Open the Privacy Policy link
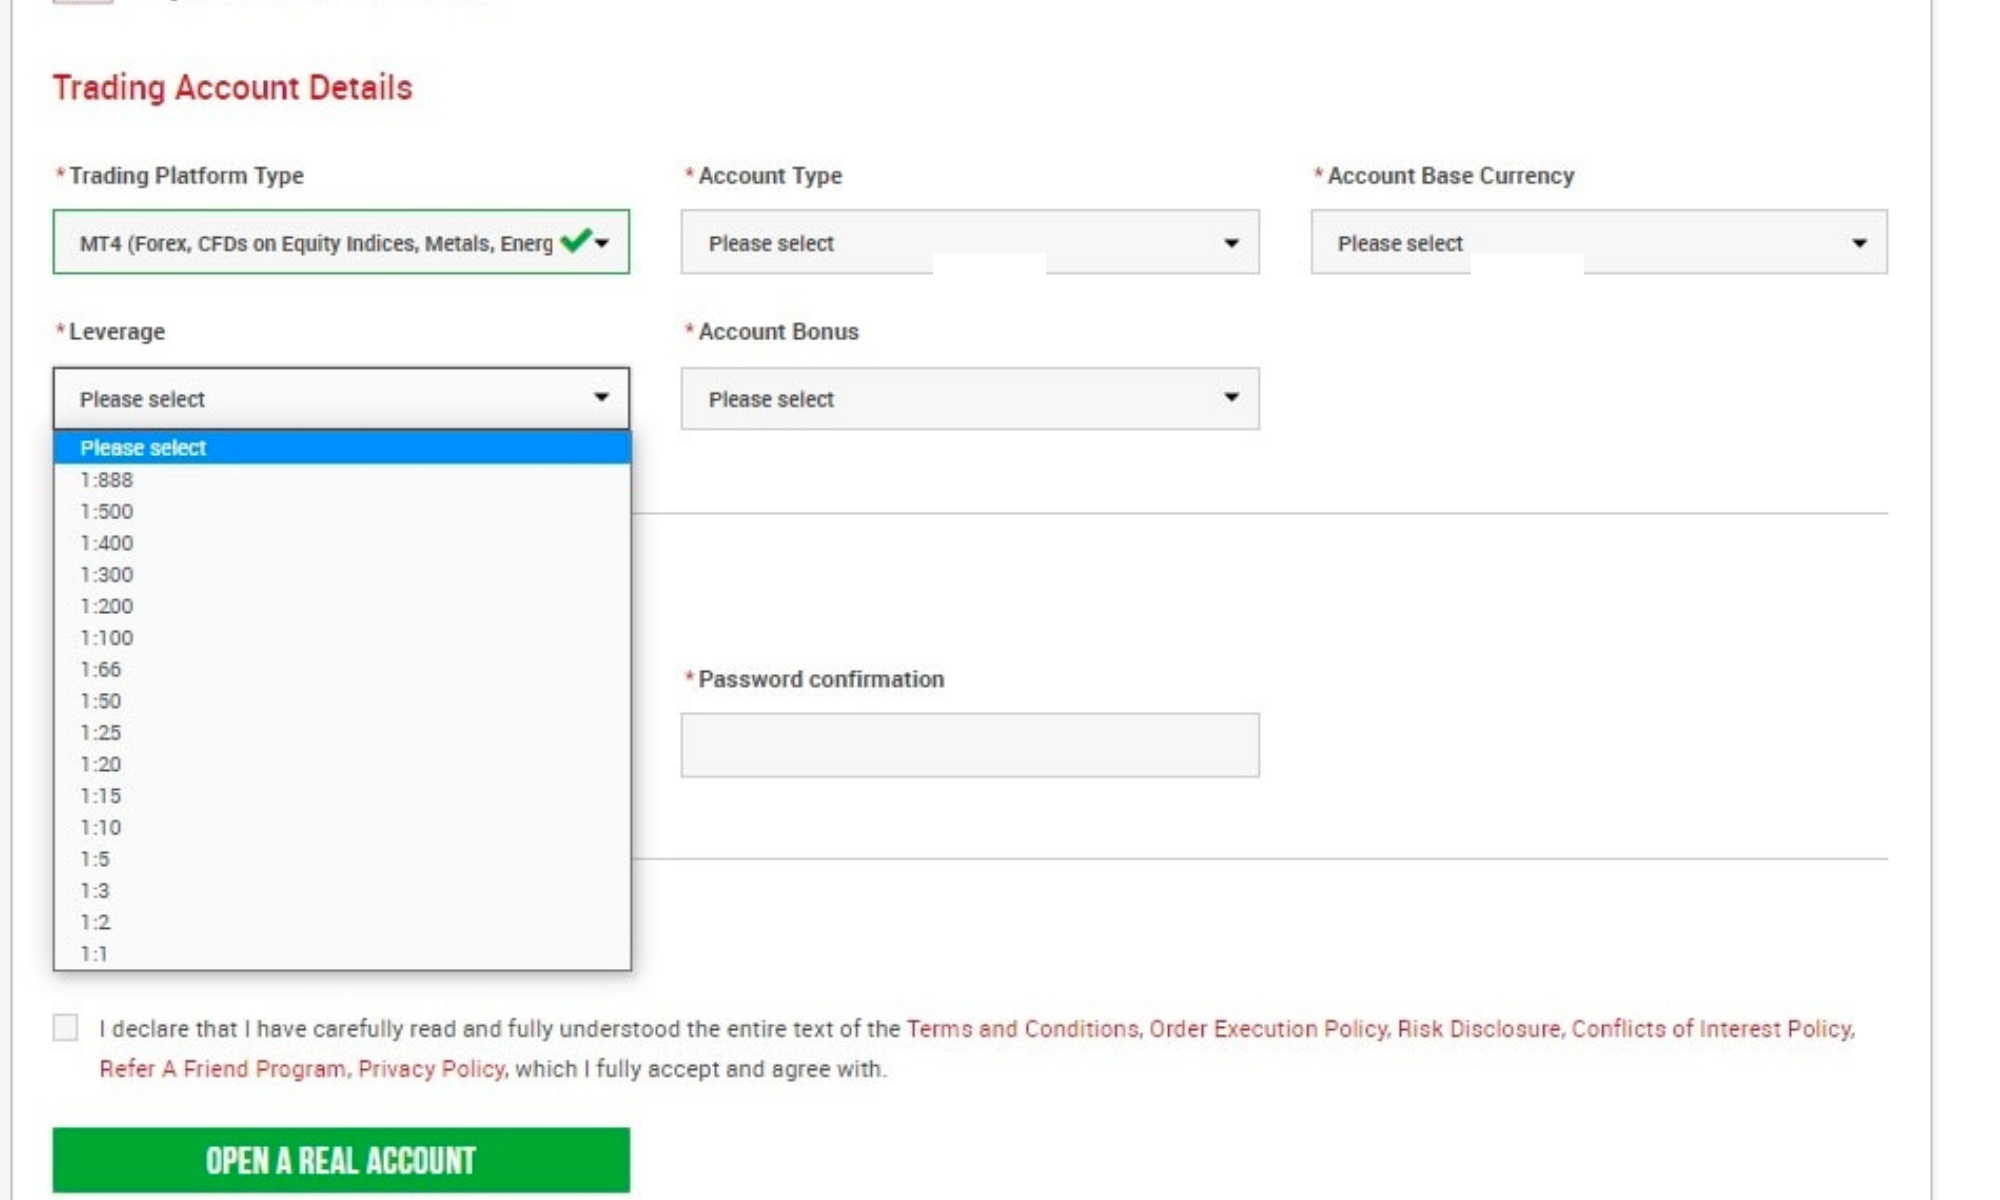Image resolution: width=2000 pixels, height=1200 pixels. click(431, 1069)
